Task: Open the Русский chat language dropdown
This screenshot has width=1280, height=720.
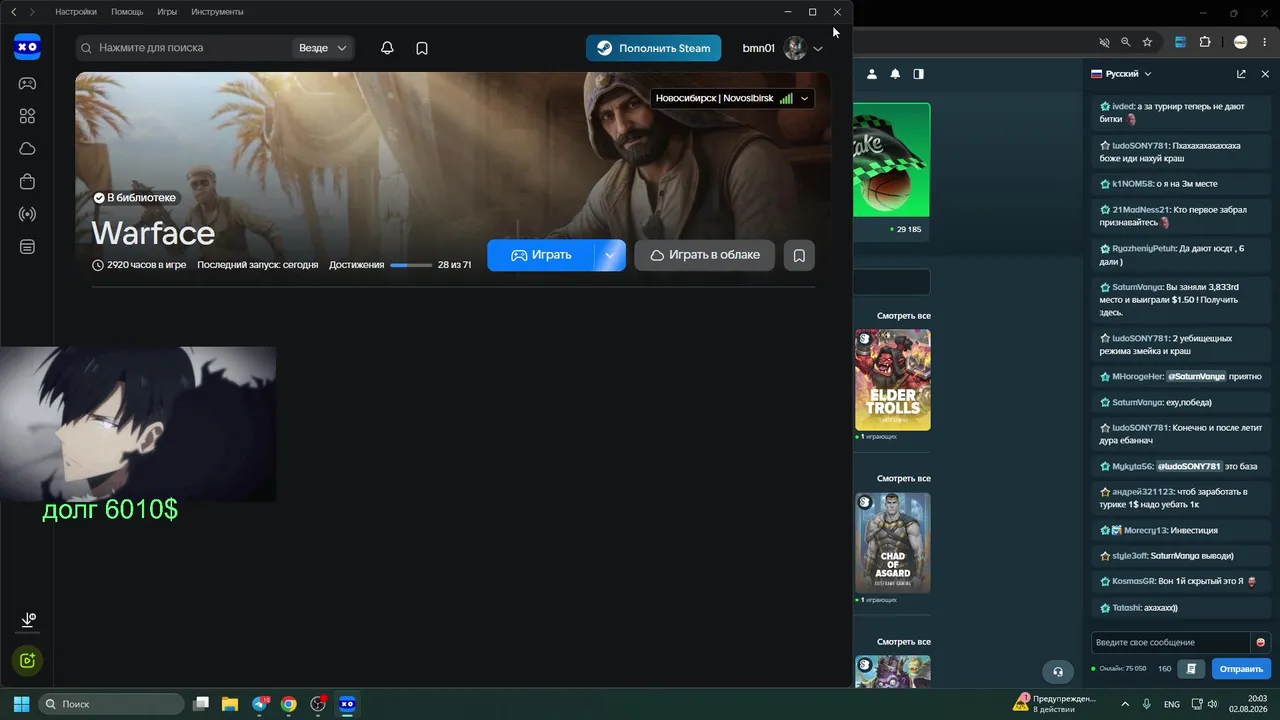Action: coord(1121,74)
